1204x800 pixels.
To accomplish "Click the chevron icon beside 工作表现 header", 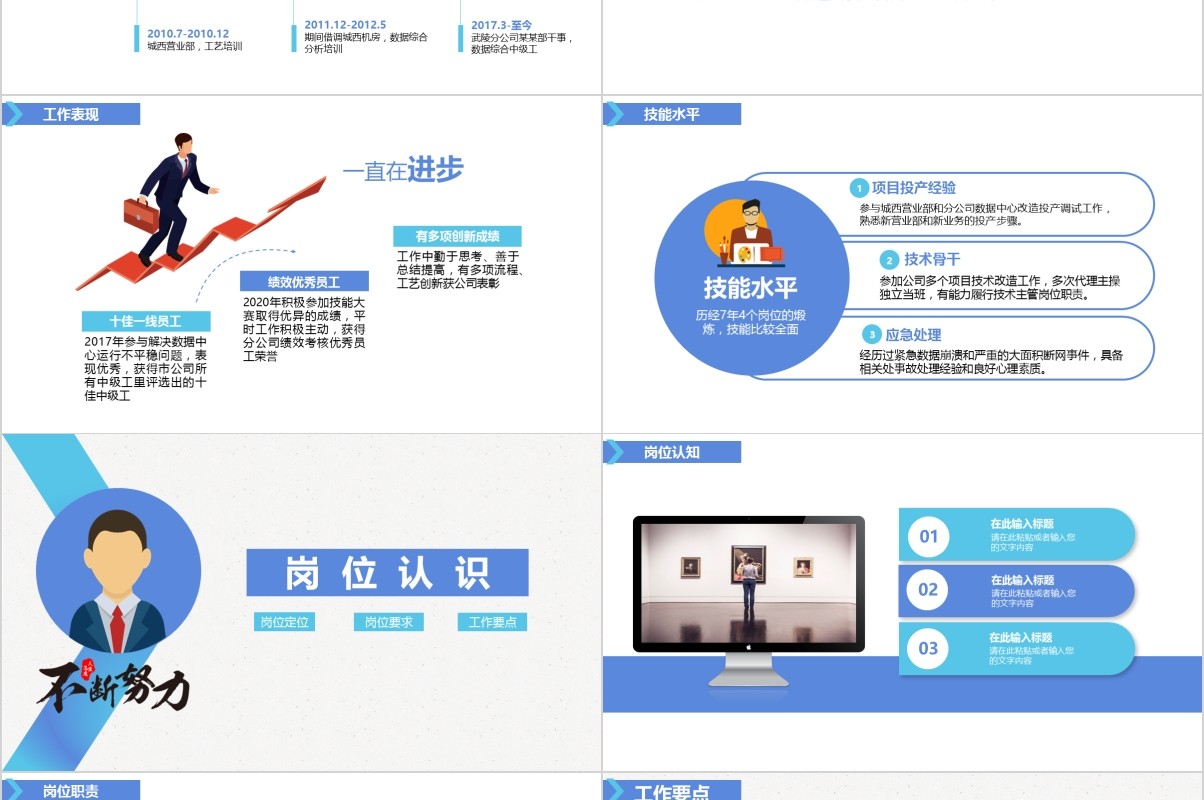I will pyautogui.click(x=12, y=114).
